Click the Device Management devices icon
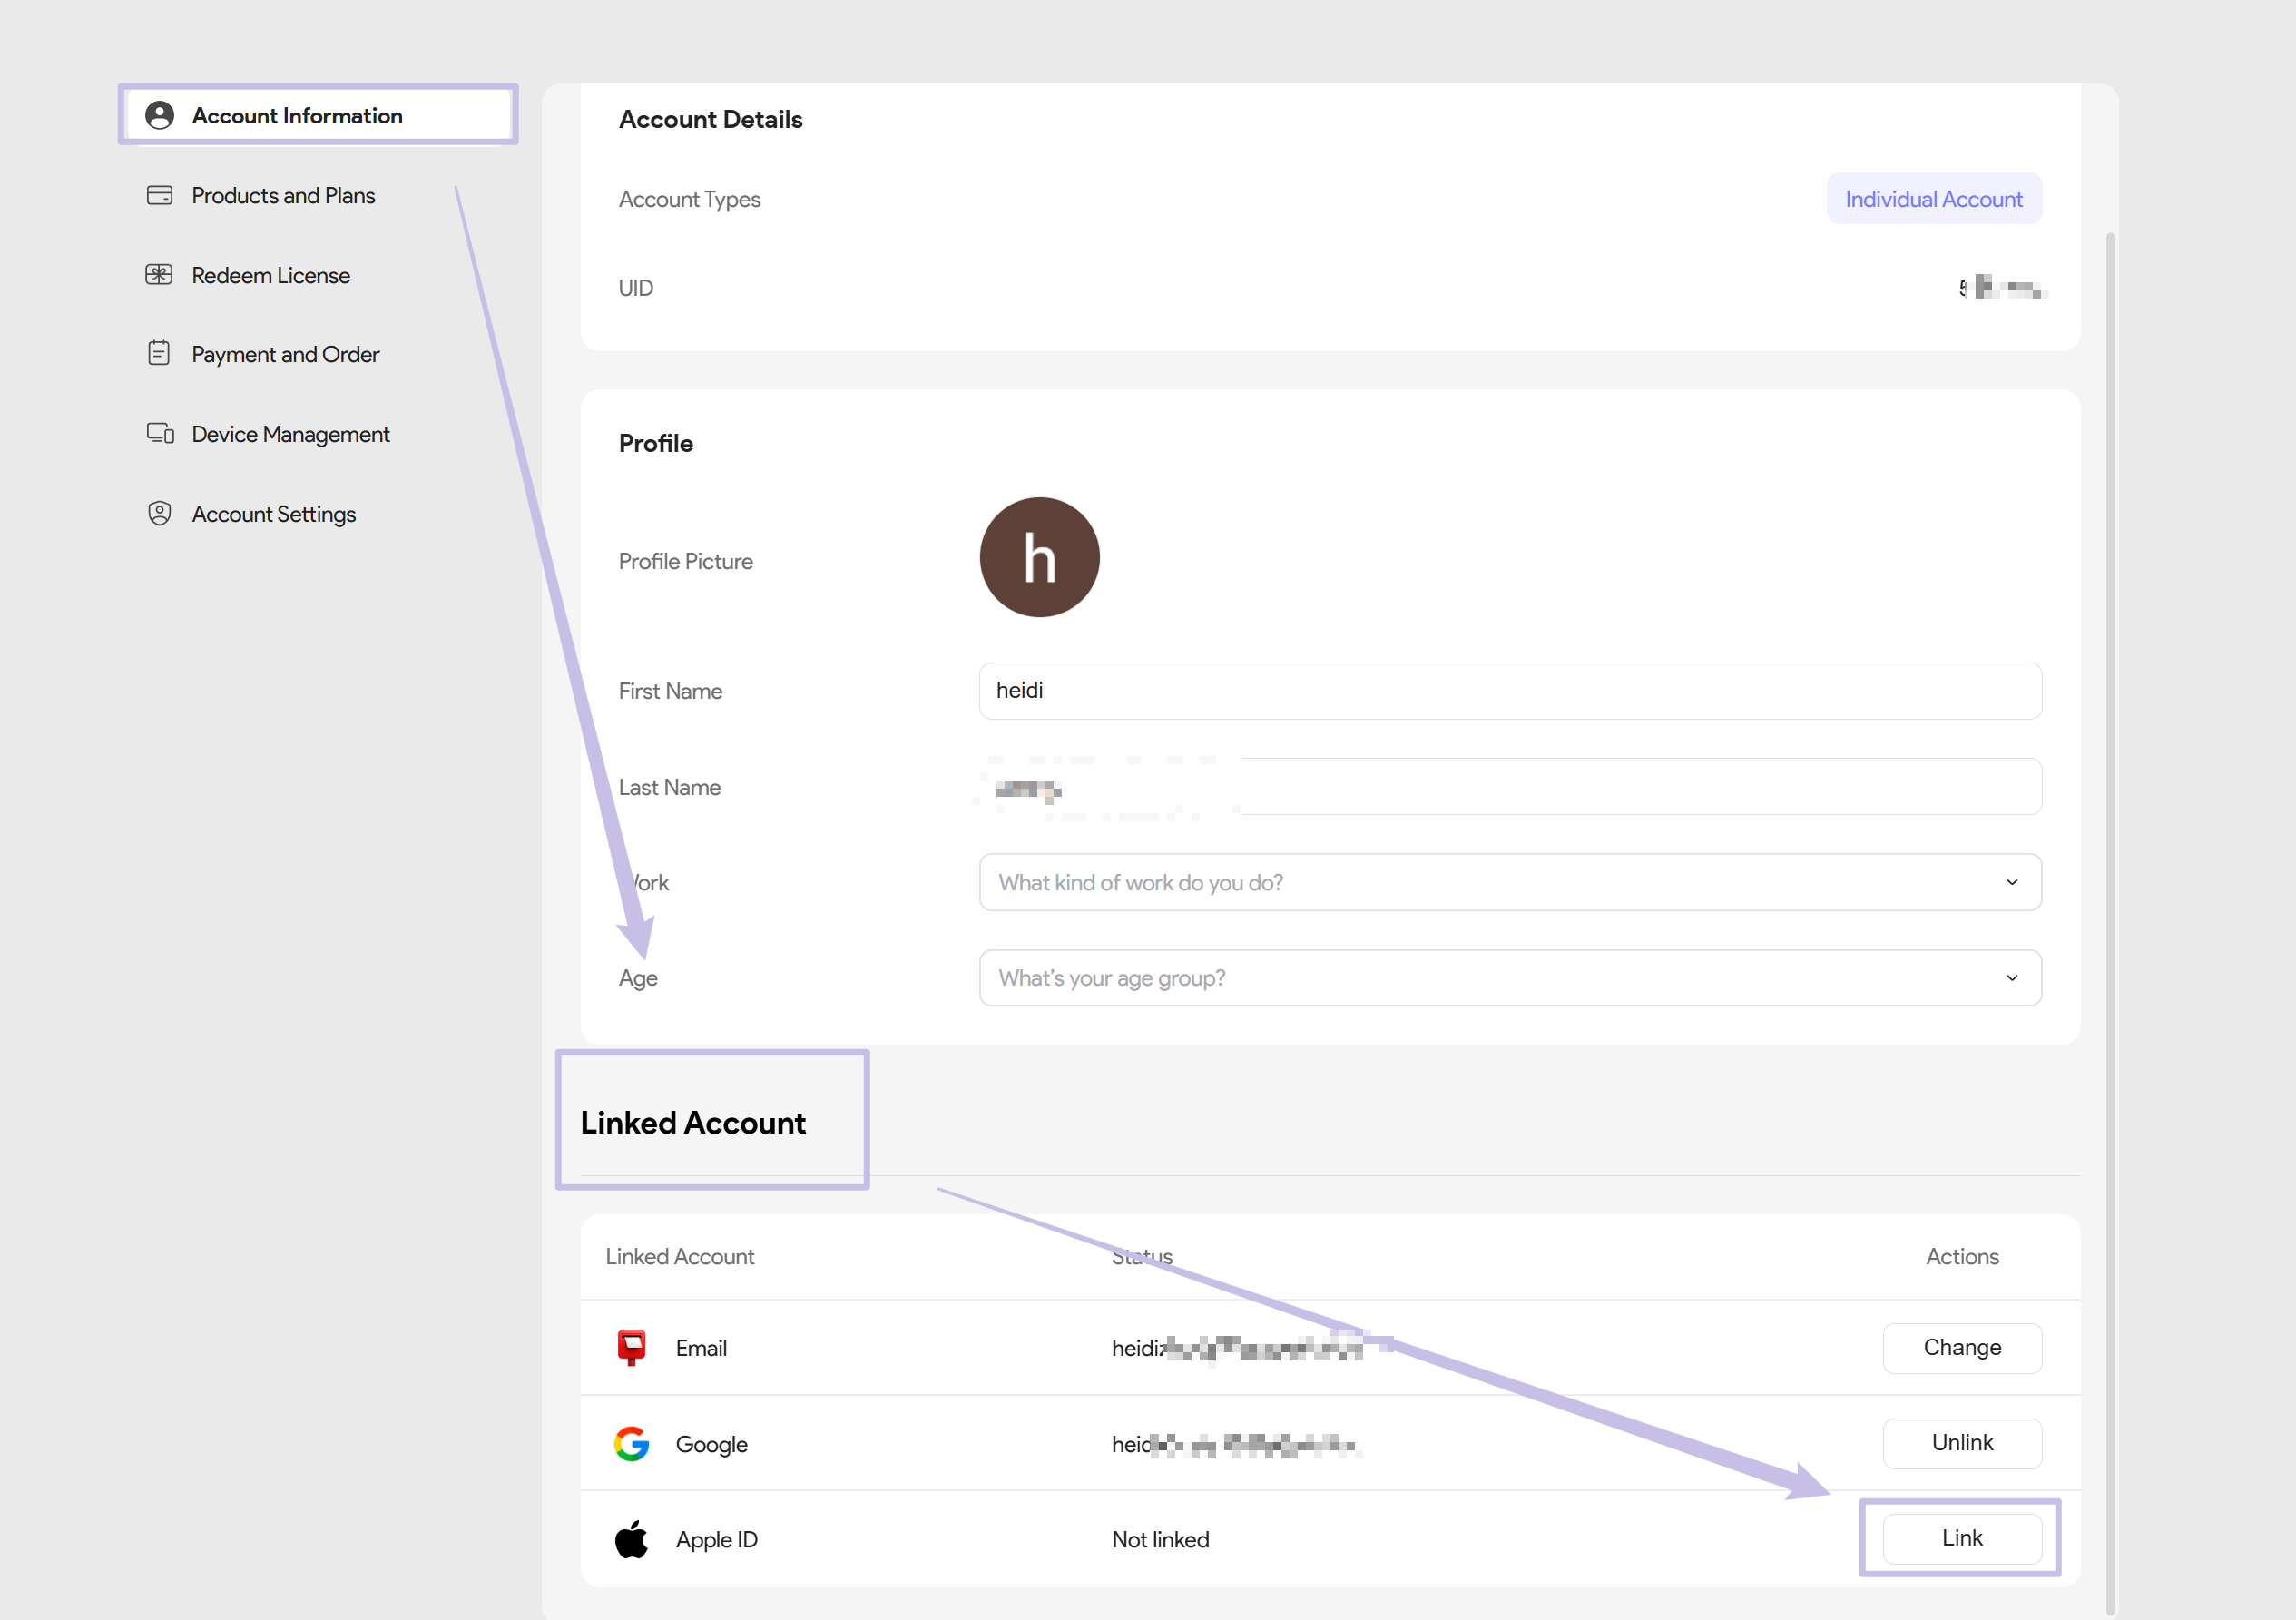2296x1620 pixels. [x=160, y=434]
